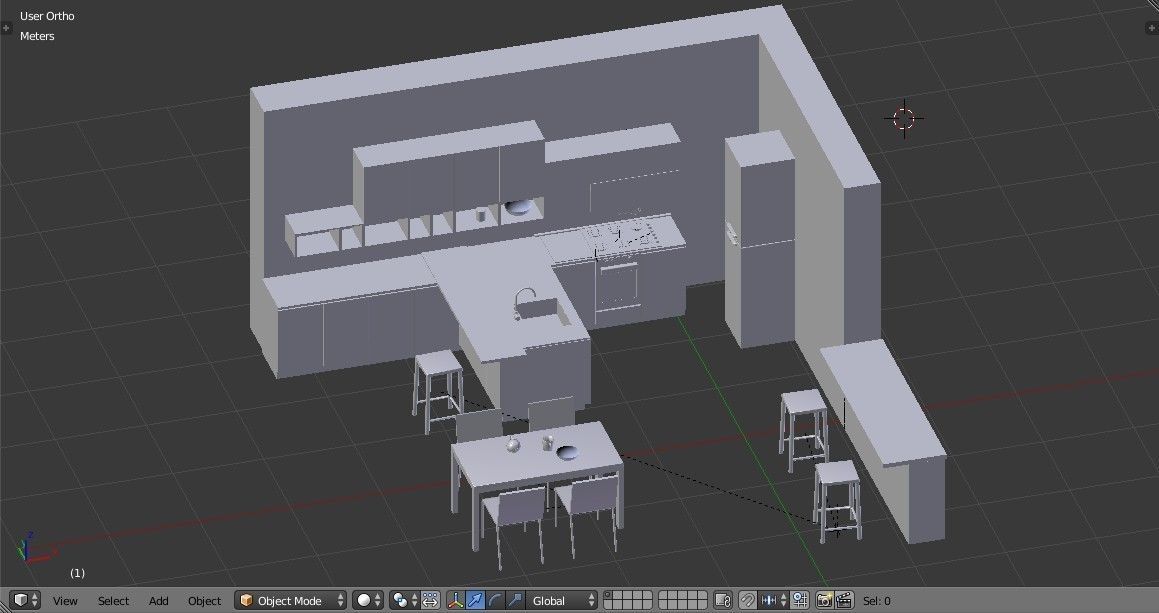1159x613 pixels.
Task: Open the viewport shading dropdown with sphere icon
Action: (367, 600)
